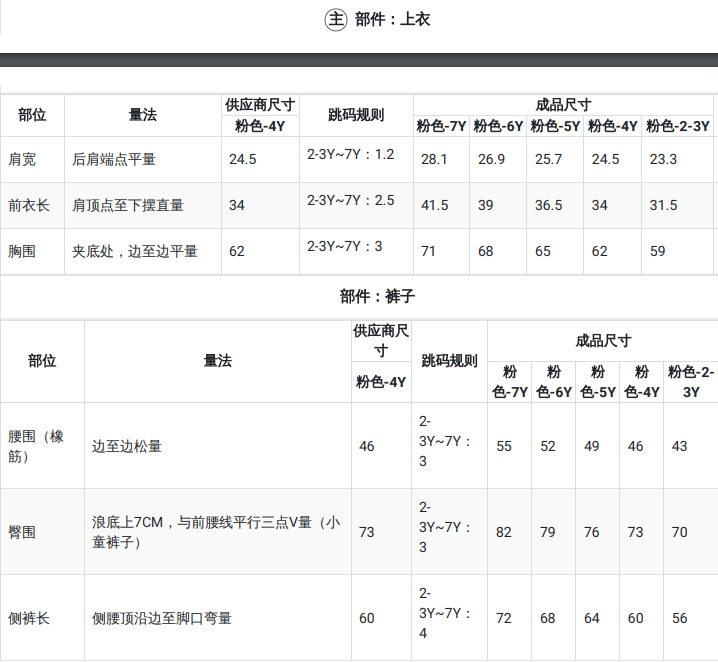Click the 臀围 value 70
718x662 pixels.
(x=680, y=532)
